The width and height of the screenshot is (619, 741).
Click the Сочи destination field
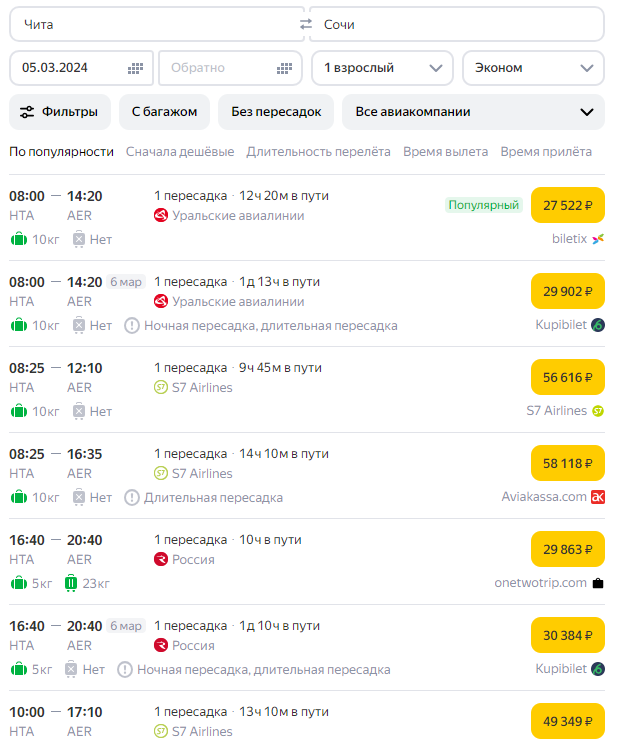pyautogui.click(x=456, y=24)
